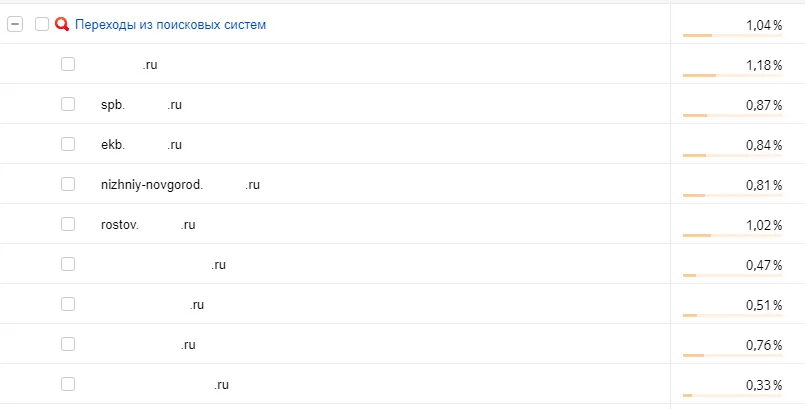This screenshot has width=805, height=409.
Task: Select the checkbox in 0,47% row
Action: point(68,264)
